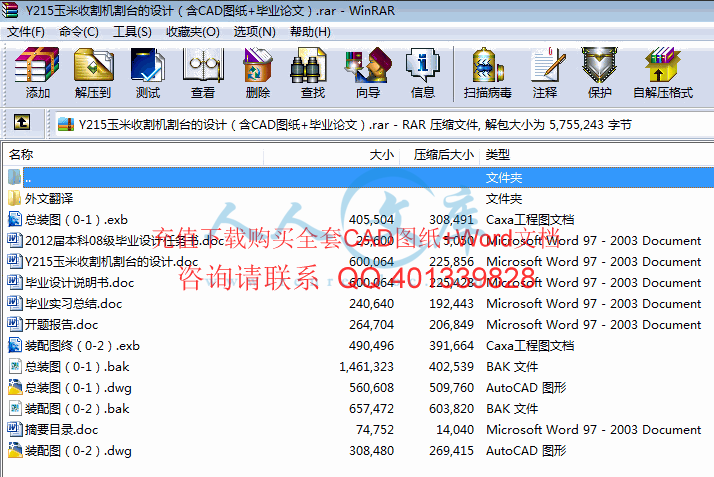Click packed size value 206,849
This screenshot has height=477, width=714.
pyautogui.click(x=451, y=325)
